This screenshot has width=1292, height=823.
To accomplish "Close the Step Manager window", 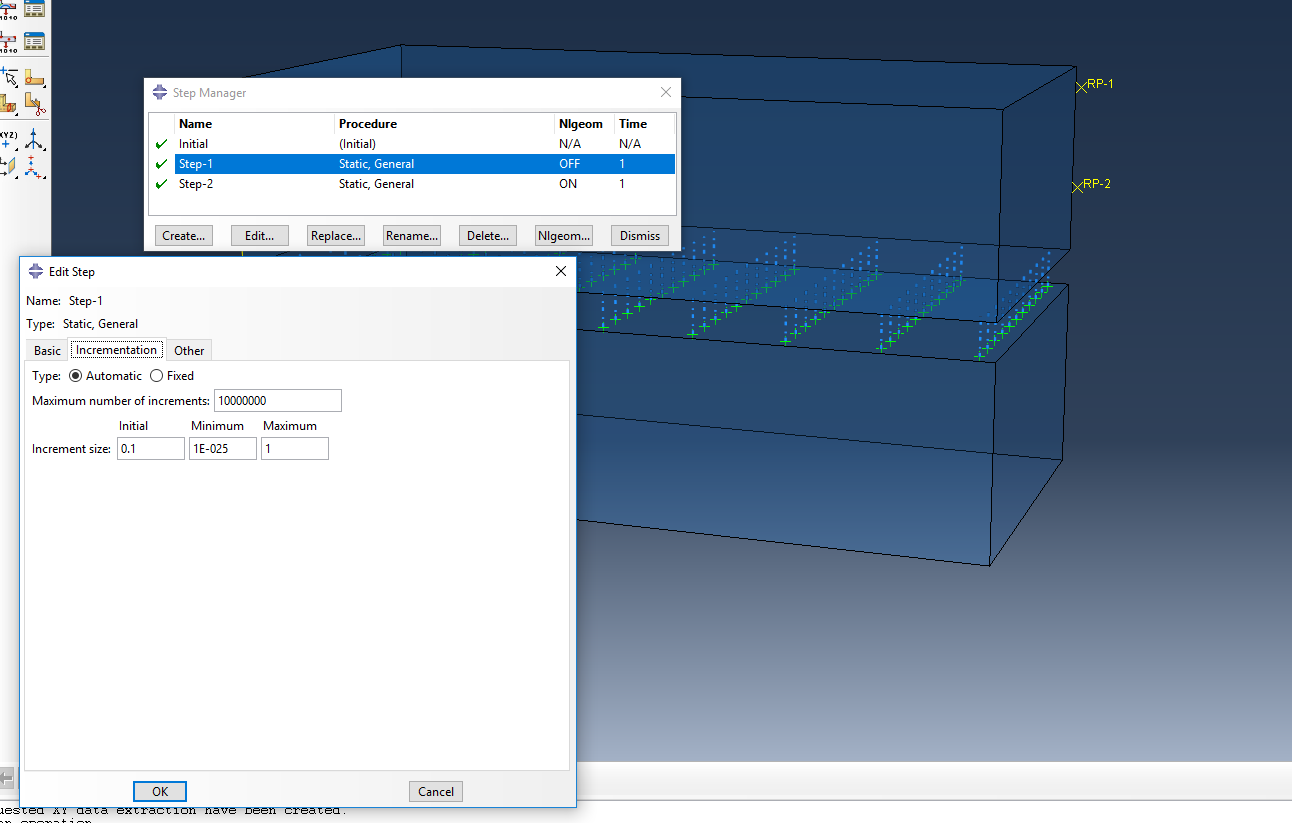I will tap(666, 93).
